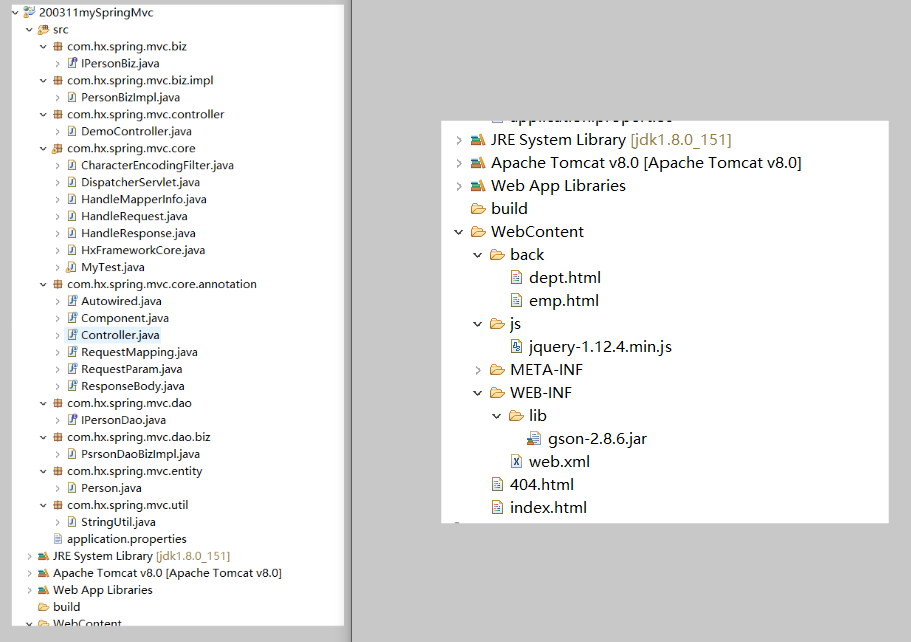This screenshot has height=642, width=911.
Task: Expand Apache Tomcat v8.0 in right panel
Action: pos(459,163)
